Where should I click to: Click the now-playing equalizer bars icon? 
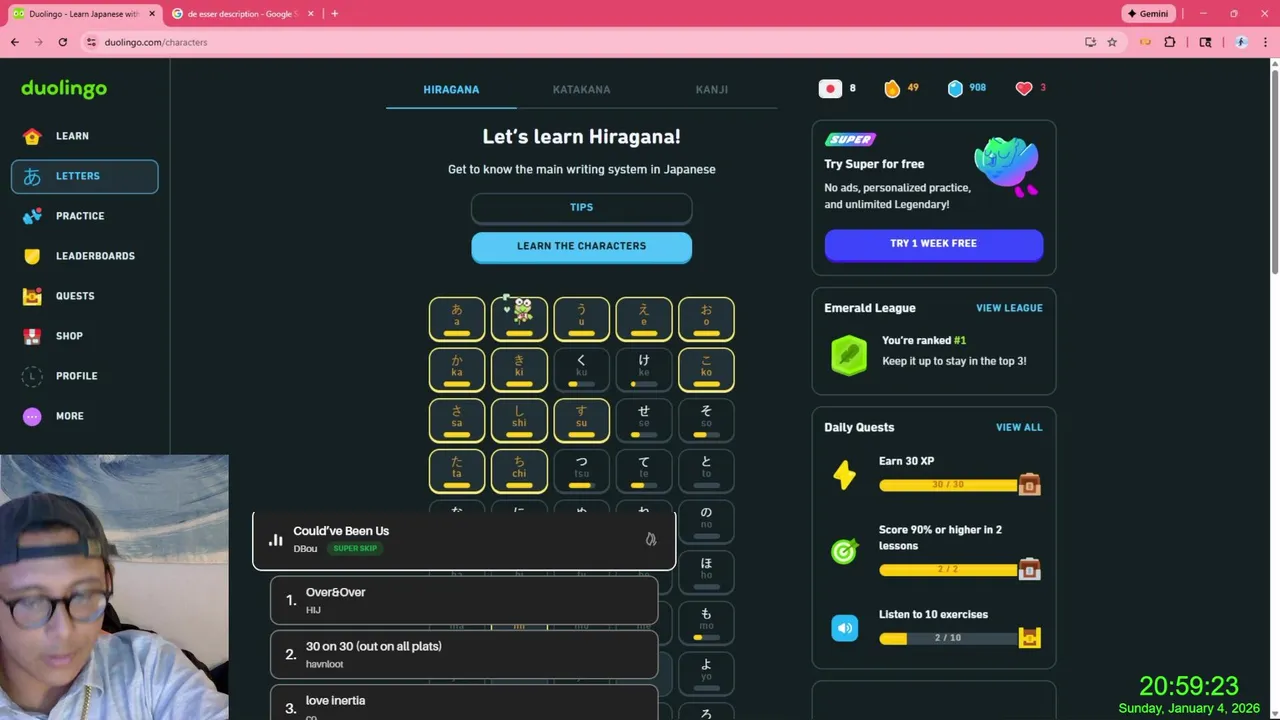coord(276,540)
